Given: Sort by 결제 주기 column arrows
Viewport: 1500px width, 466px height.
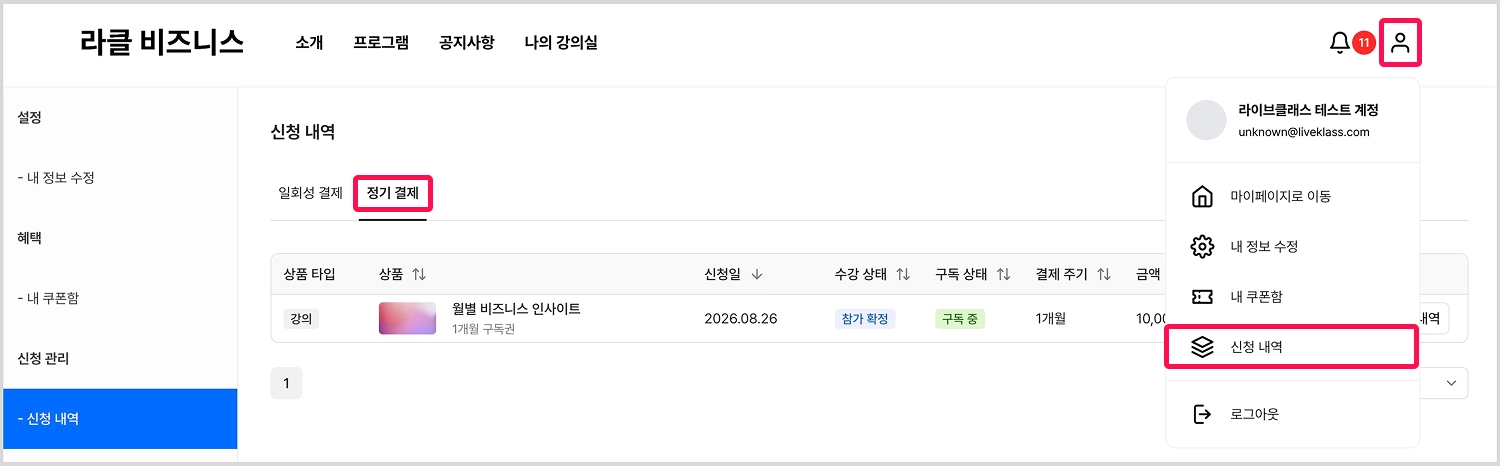Looking at the screenshot, I should 1104,274.
